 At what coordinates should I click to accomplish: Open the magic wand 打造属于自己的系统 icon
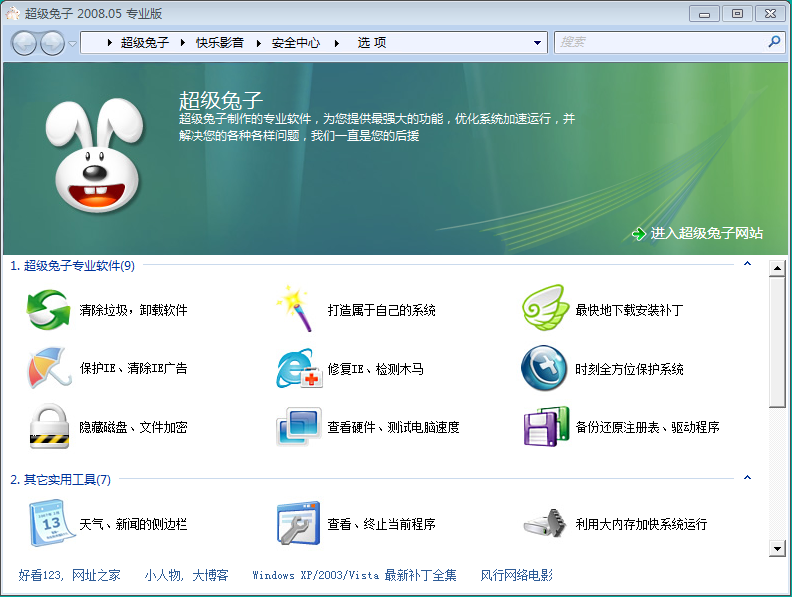click(295, 310)
